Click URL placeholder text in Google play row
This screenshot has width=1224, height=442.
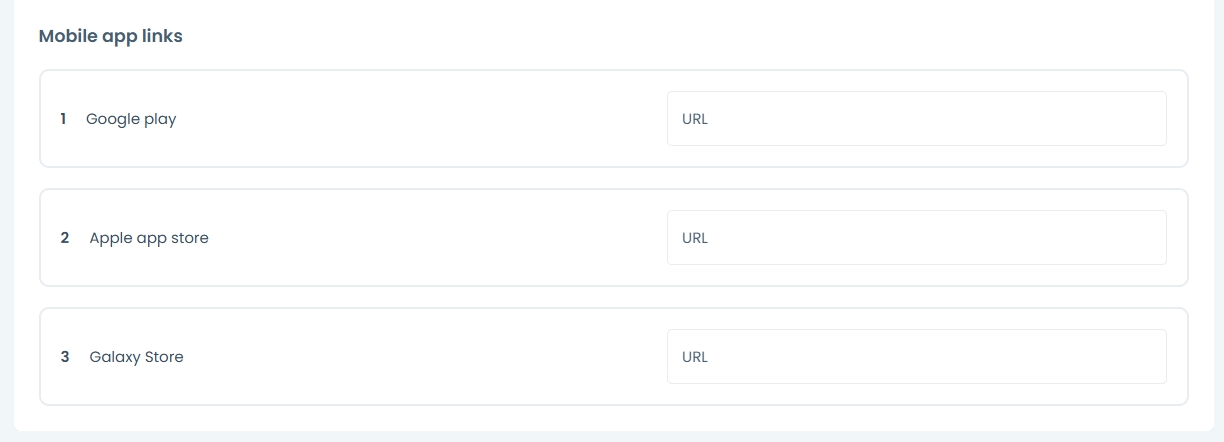[x=695, y=119]
